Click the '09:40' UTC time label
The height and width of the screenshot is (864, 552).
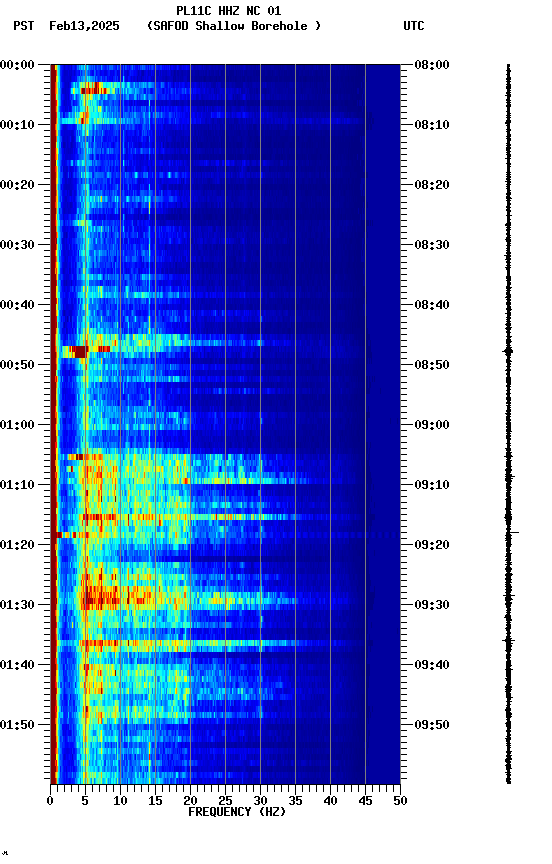click(432, 665)
